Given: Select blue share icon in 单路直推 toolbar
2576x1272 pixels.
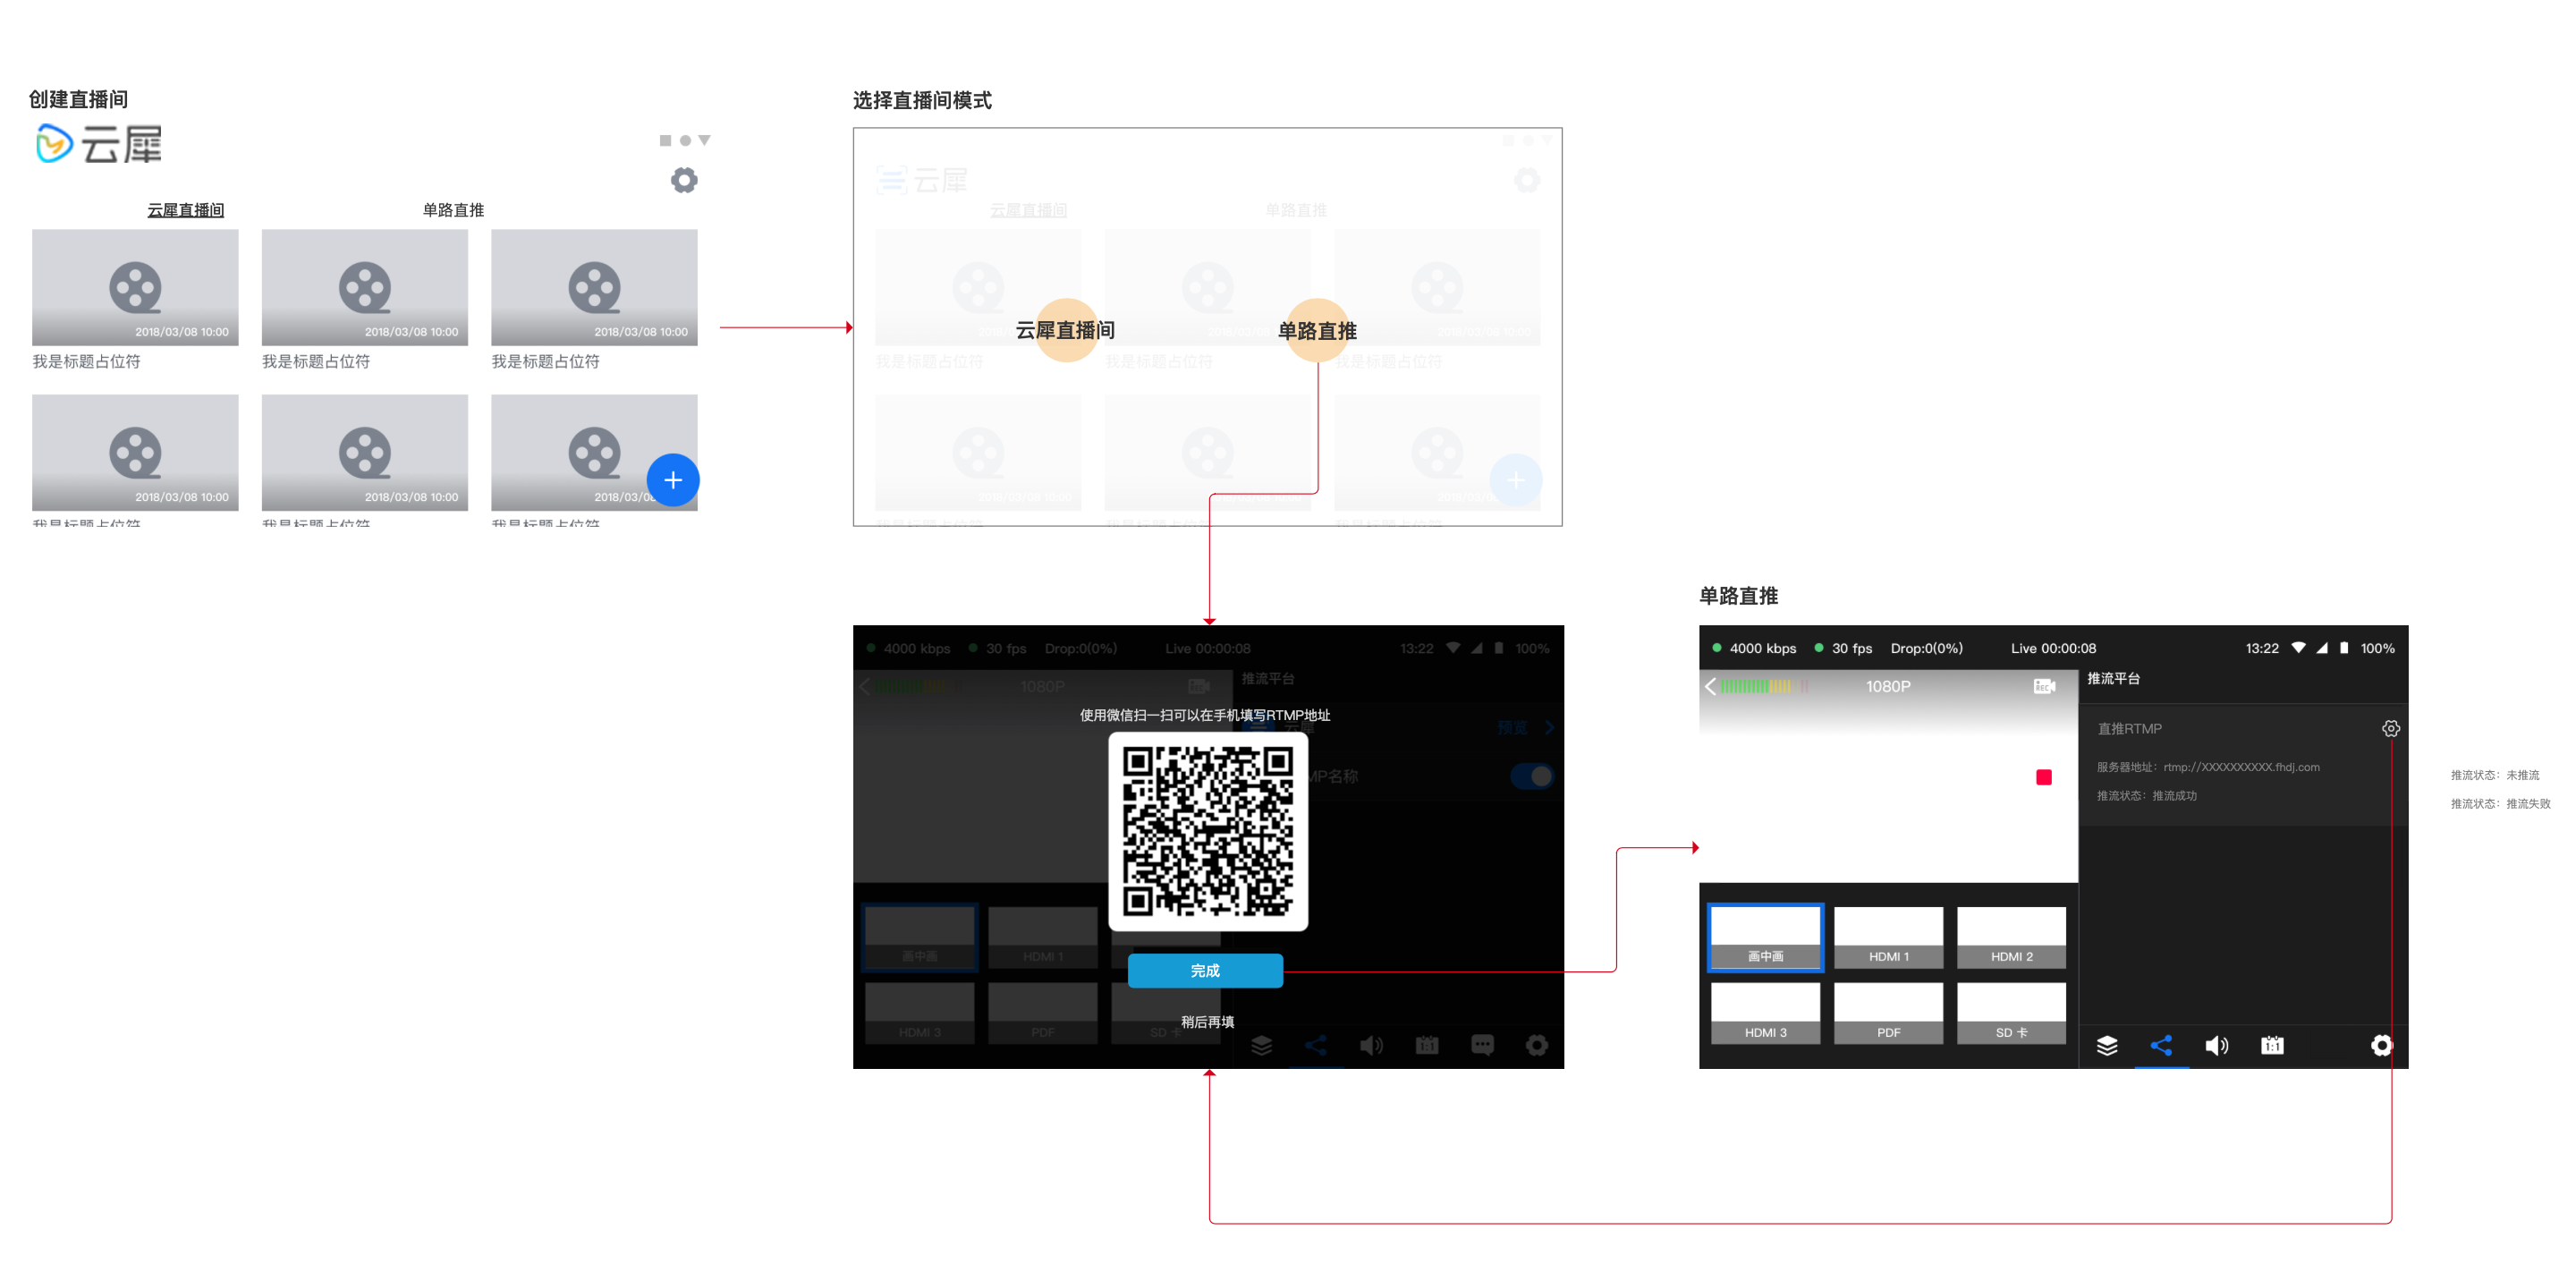Looking at the screenshot, I should click(x=2161, y=1045).
